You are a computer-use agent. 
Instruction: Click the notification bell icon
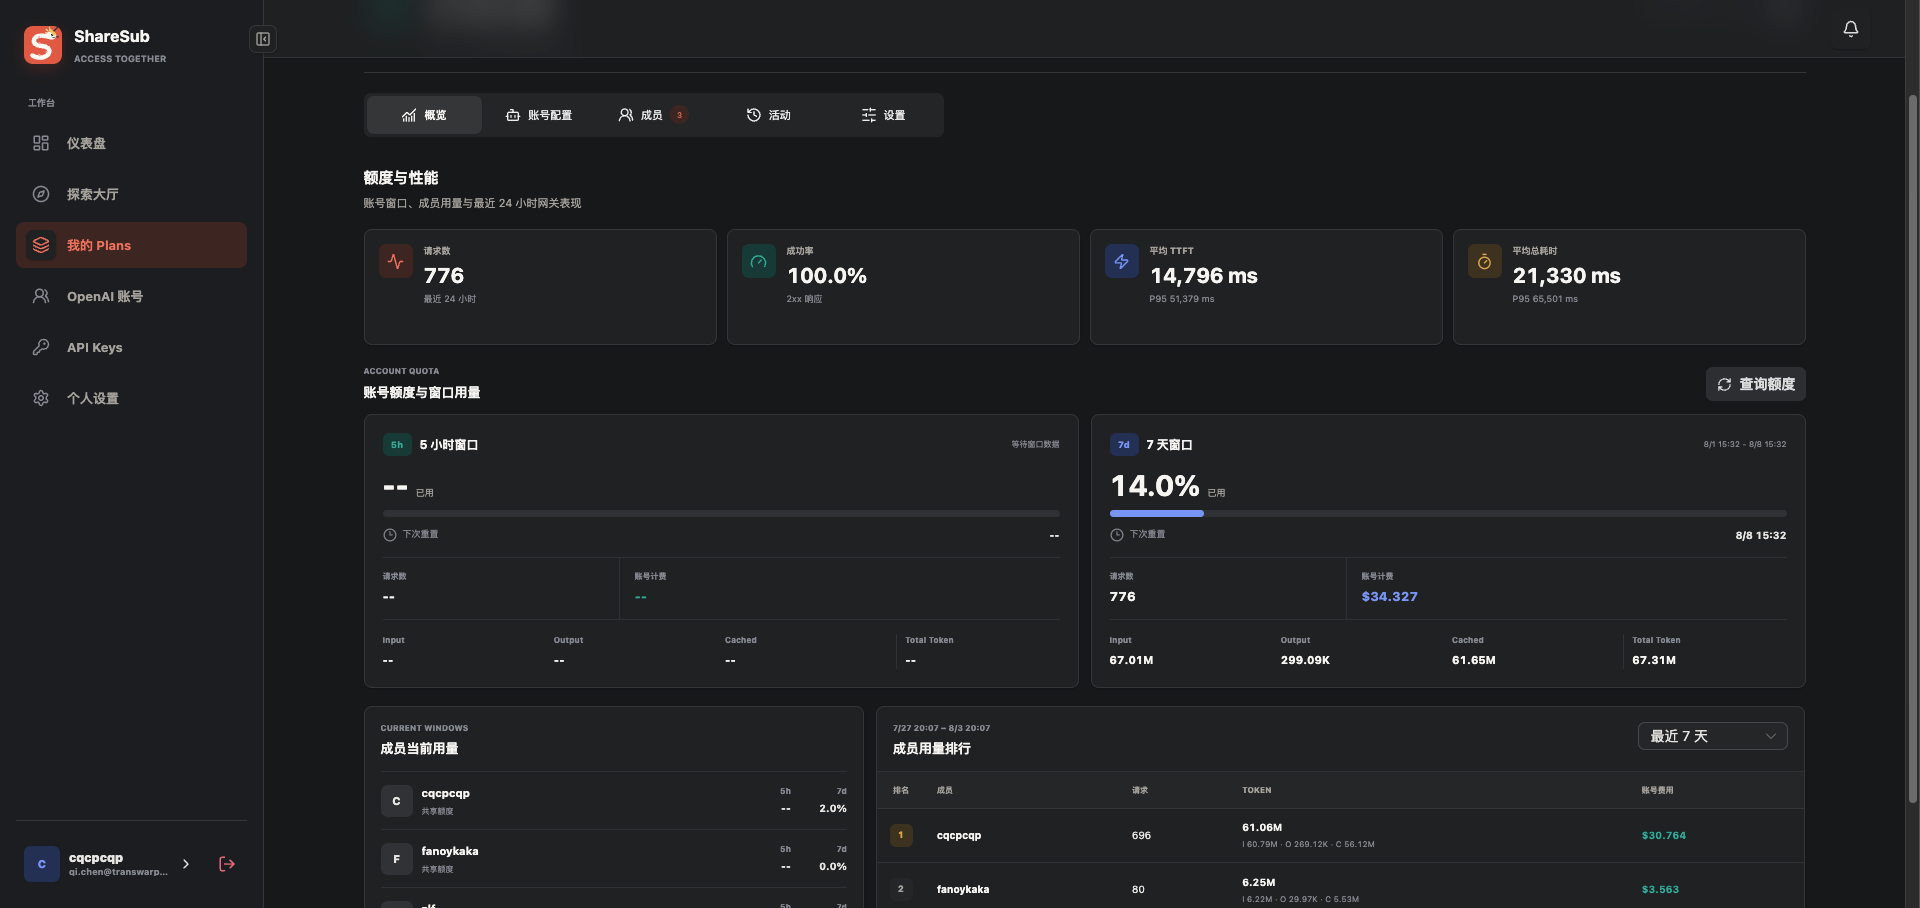tap(1851, 29)
